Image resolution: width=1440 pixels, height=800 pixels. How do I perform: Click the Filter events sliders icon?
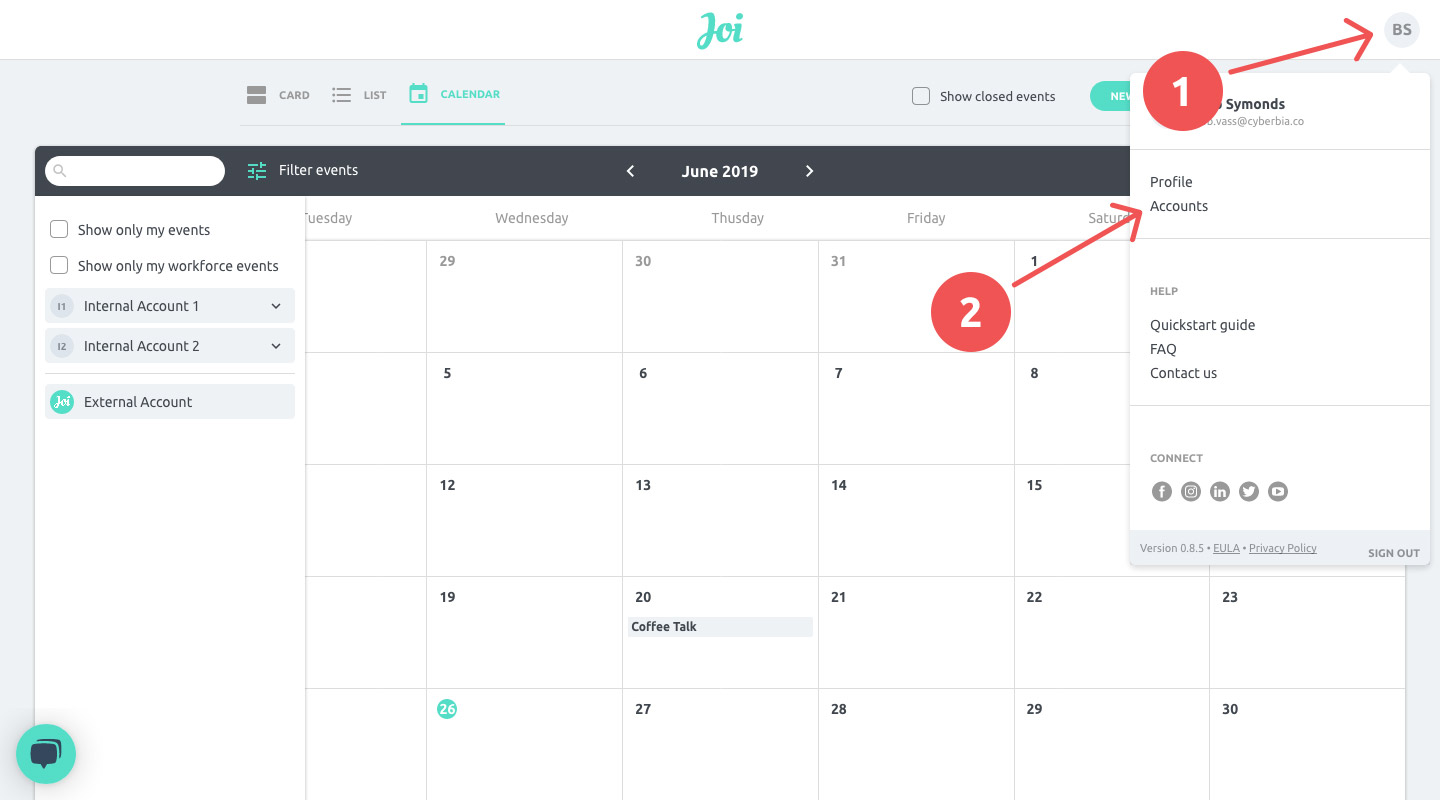click(257, 170)
